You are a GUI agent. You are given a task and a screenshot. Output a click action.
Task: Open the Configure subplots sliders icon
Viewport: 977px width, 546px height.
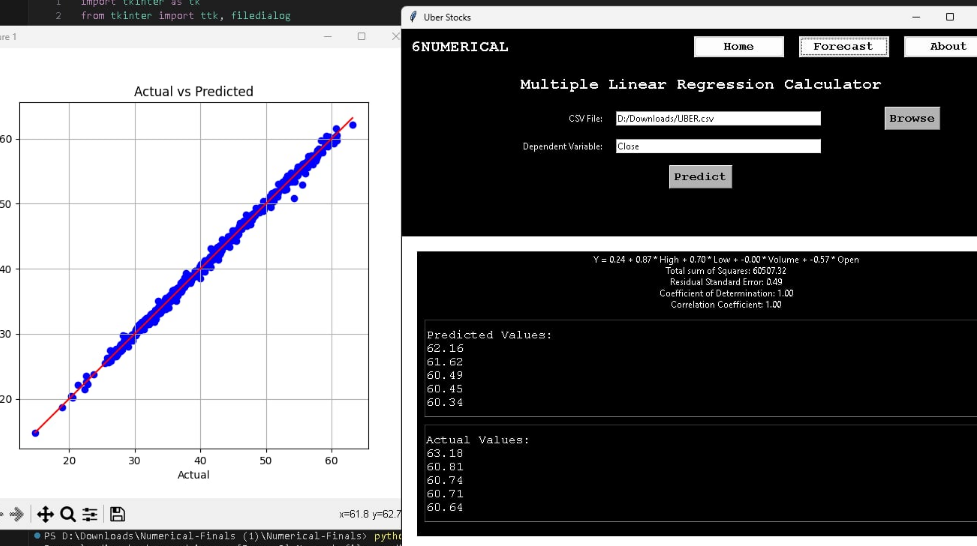click(90, 514)
